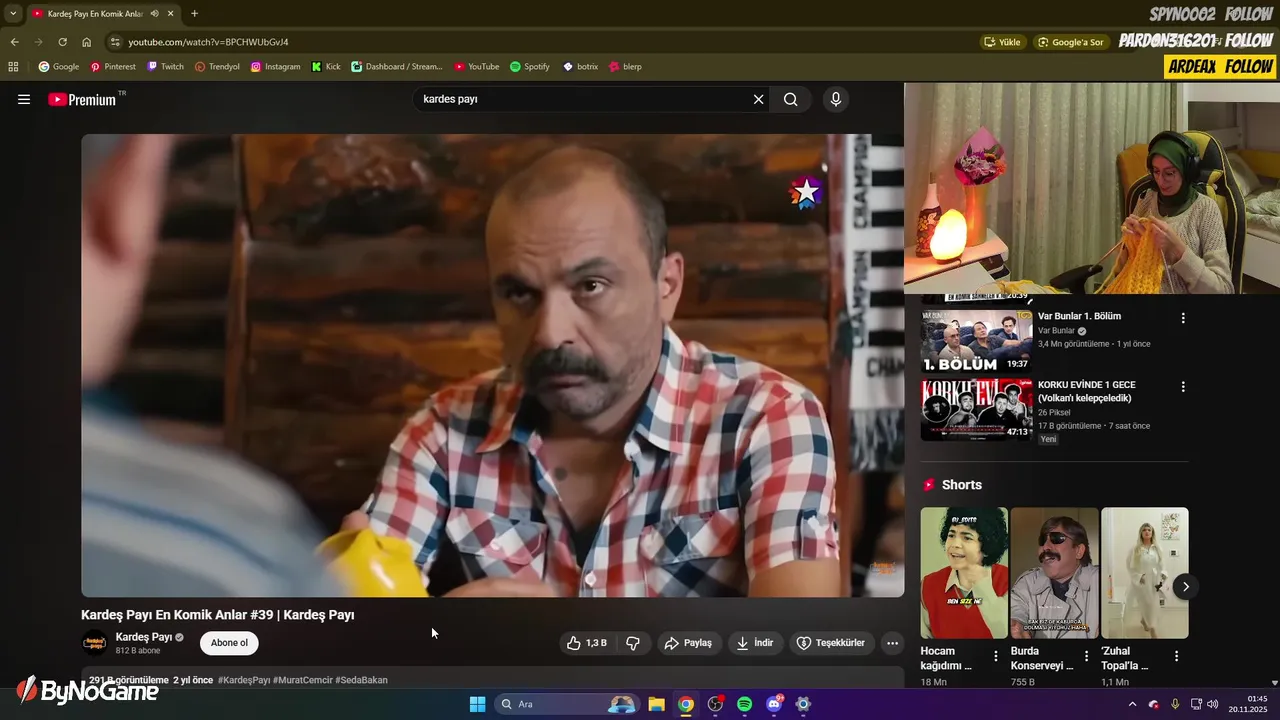Image resolution: width=1280 pixels, height=720 pixels.
Task: Open blerp bookmark
Action: point(625,67)
